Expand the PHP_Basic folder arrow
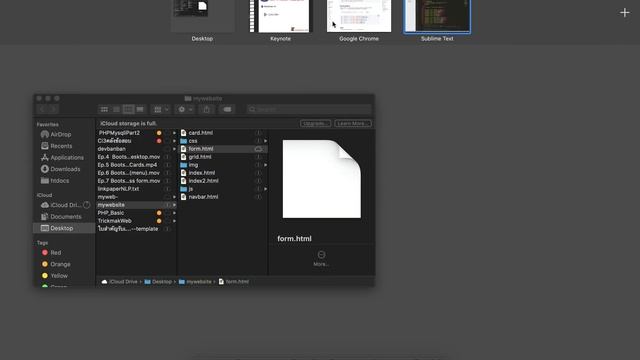Screen dimensions: 640x360 pyautogui.click(x=174, y=213)
